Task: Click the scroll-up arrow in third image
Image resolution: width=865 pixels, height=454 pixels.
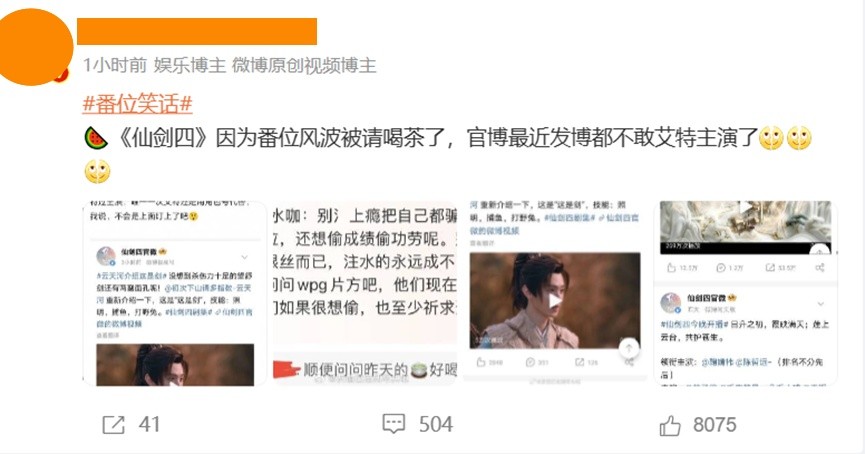Action: pyautogui.click(x=628, y=348)
